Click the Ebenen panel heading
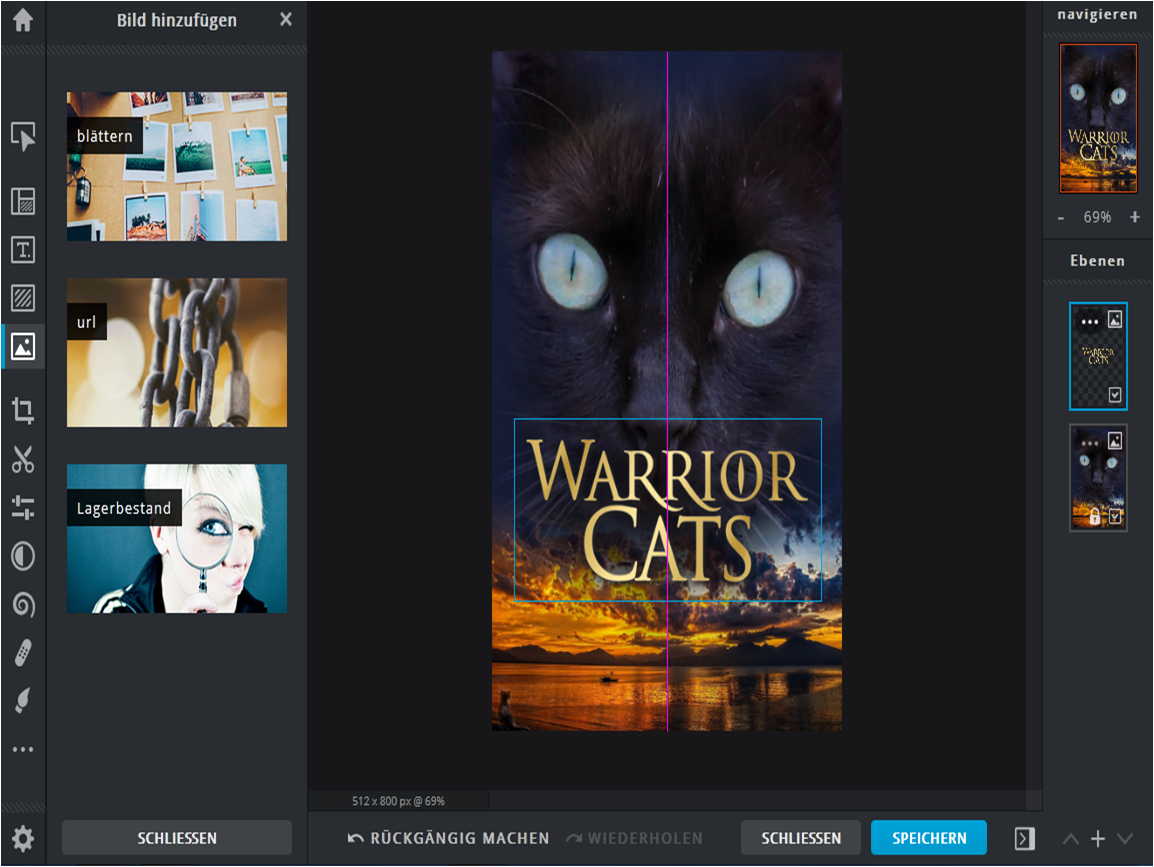This screenshot has height=867, width=1154. tap(1097, 261)
